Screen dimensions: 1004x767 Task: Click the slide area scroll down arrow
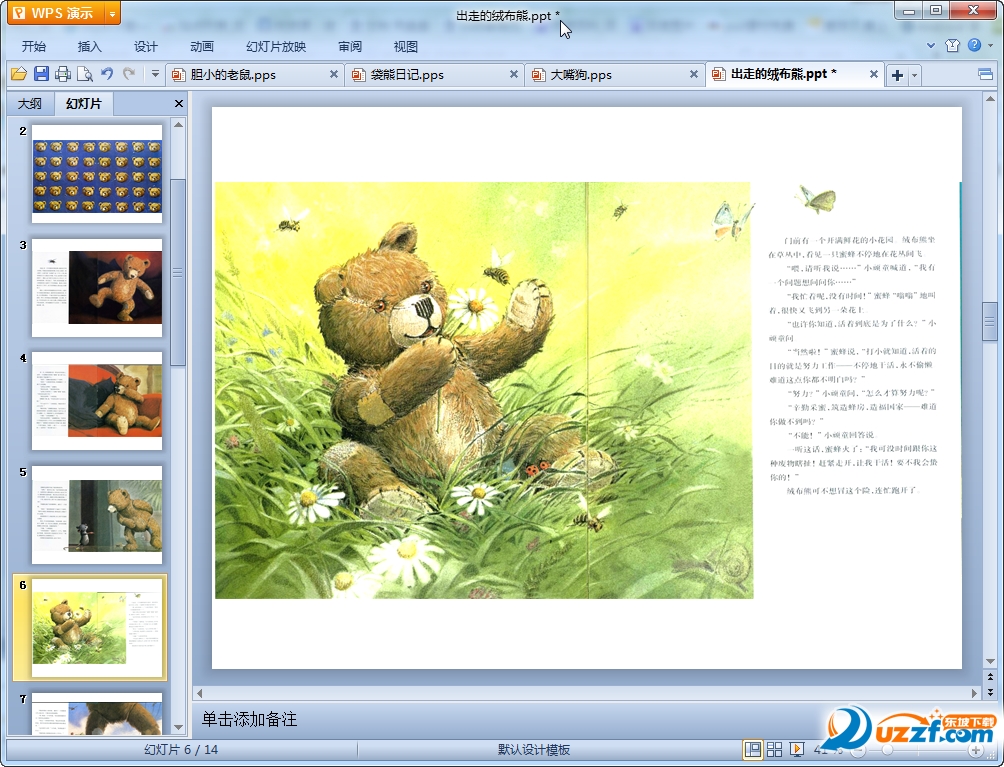point(990,661)
